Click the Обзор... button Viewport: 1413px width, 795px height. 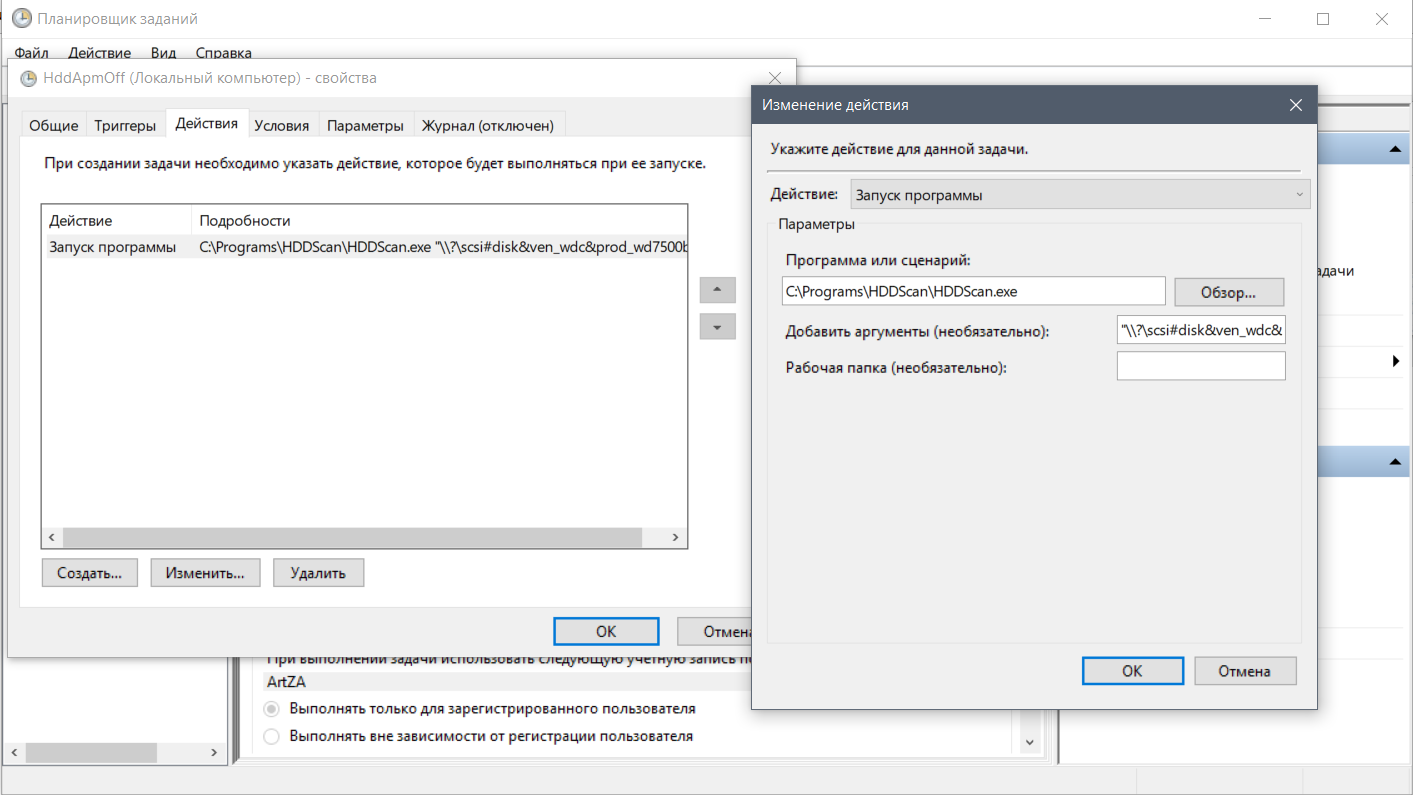point(1229,292)
